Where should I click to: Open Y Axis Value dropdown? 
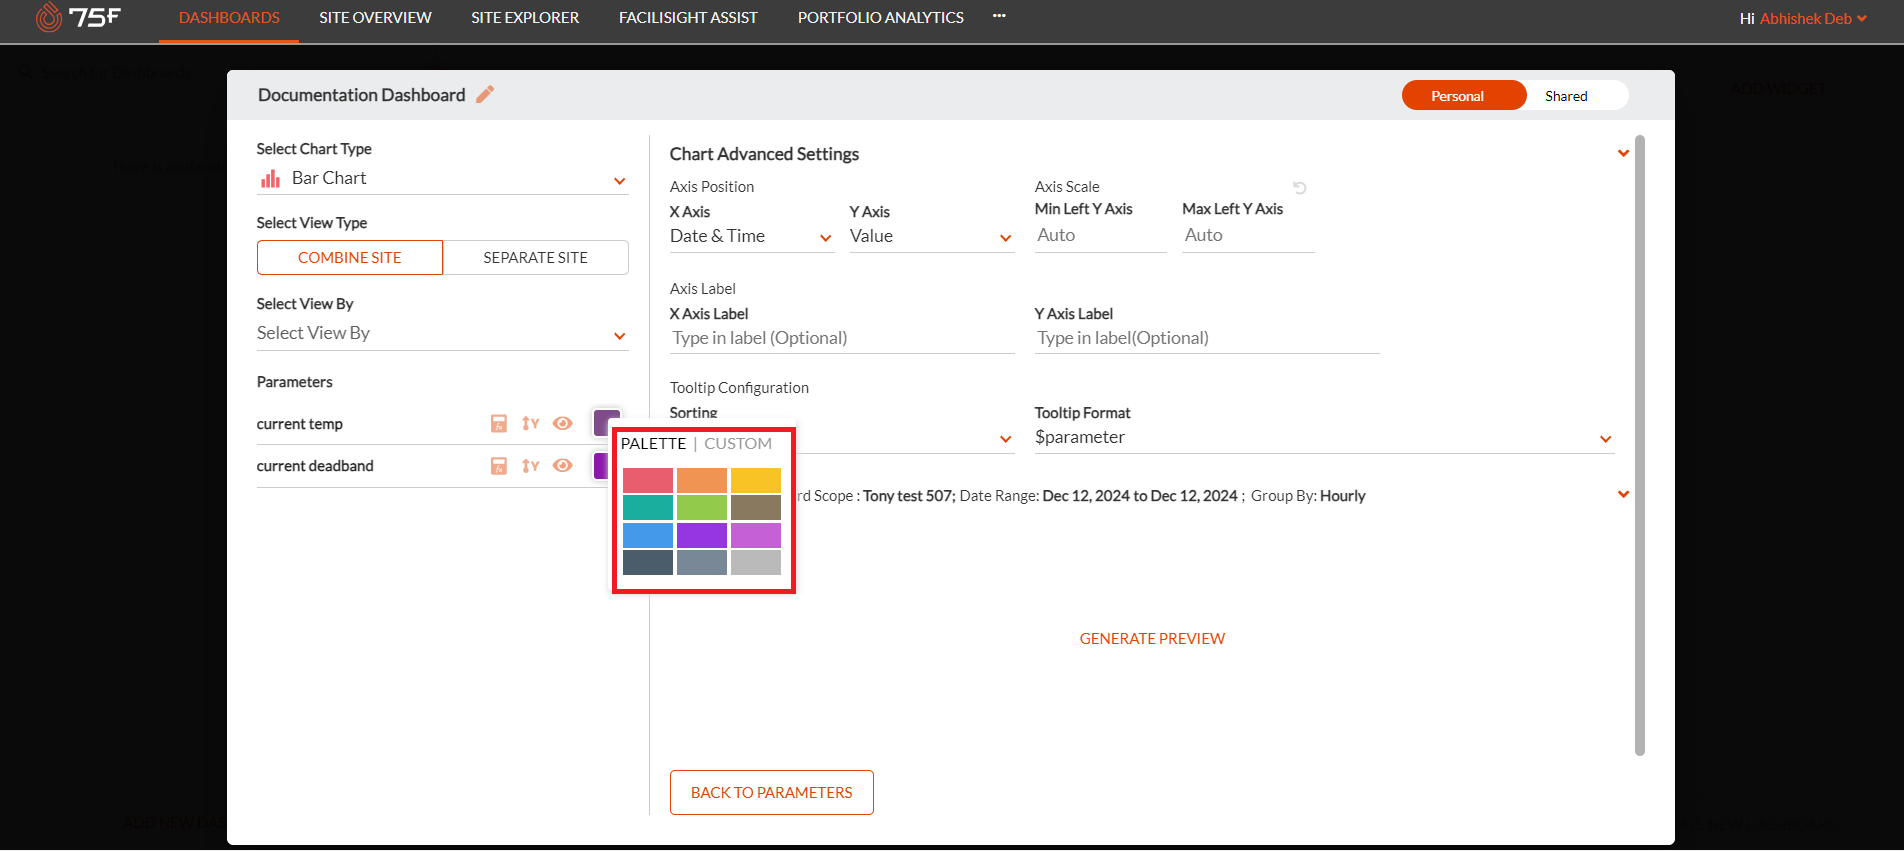point(932,237)
